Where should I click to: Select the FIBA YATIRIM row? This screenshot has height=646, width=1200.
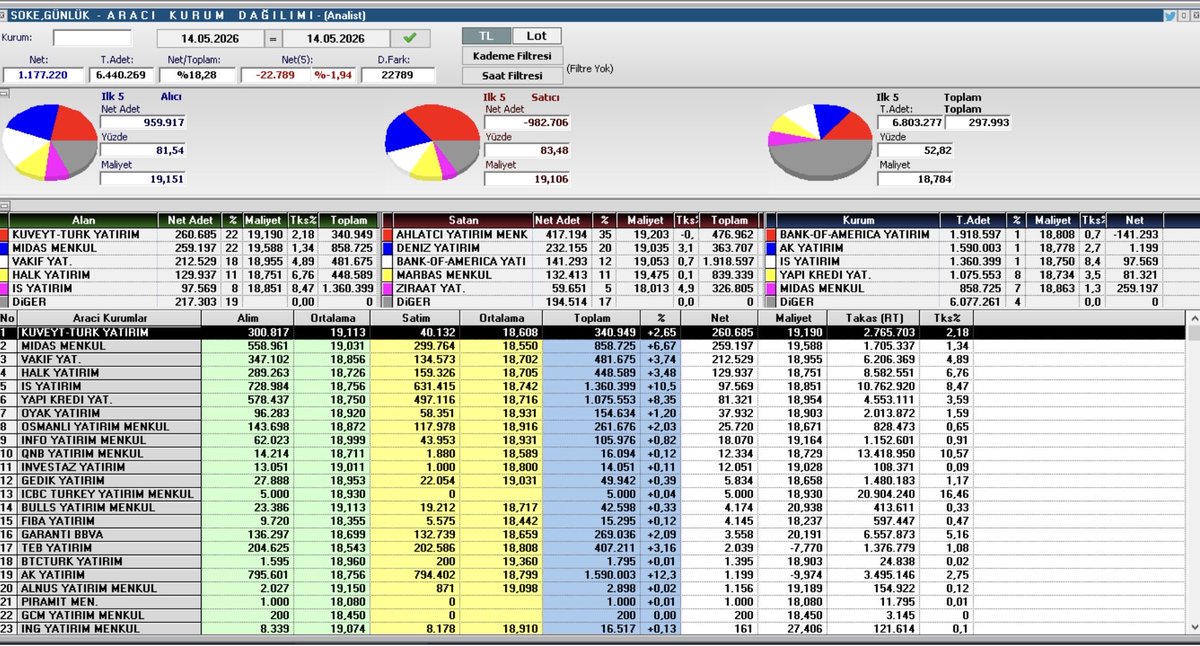[591, 520]
